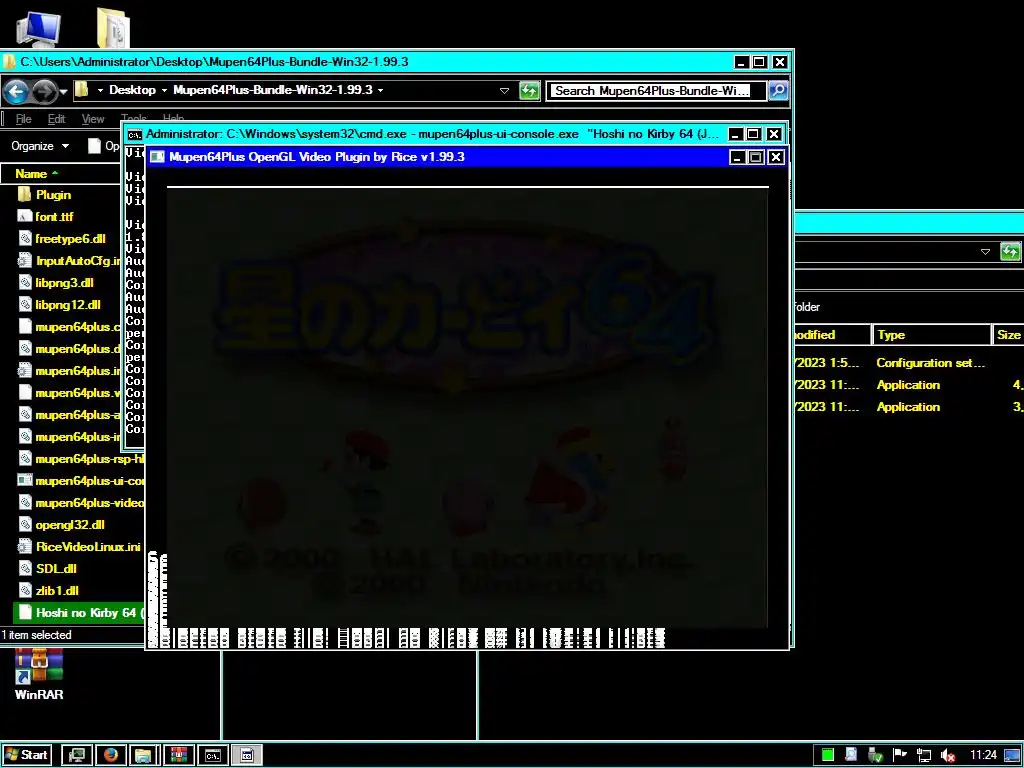Click the WinRAR taskbar button
The image size is (1024, 768).
pyautogui.click(x=178, y=755)
